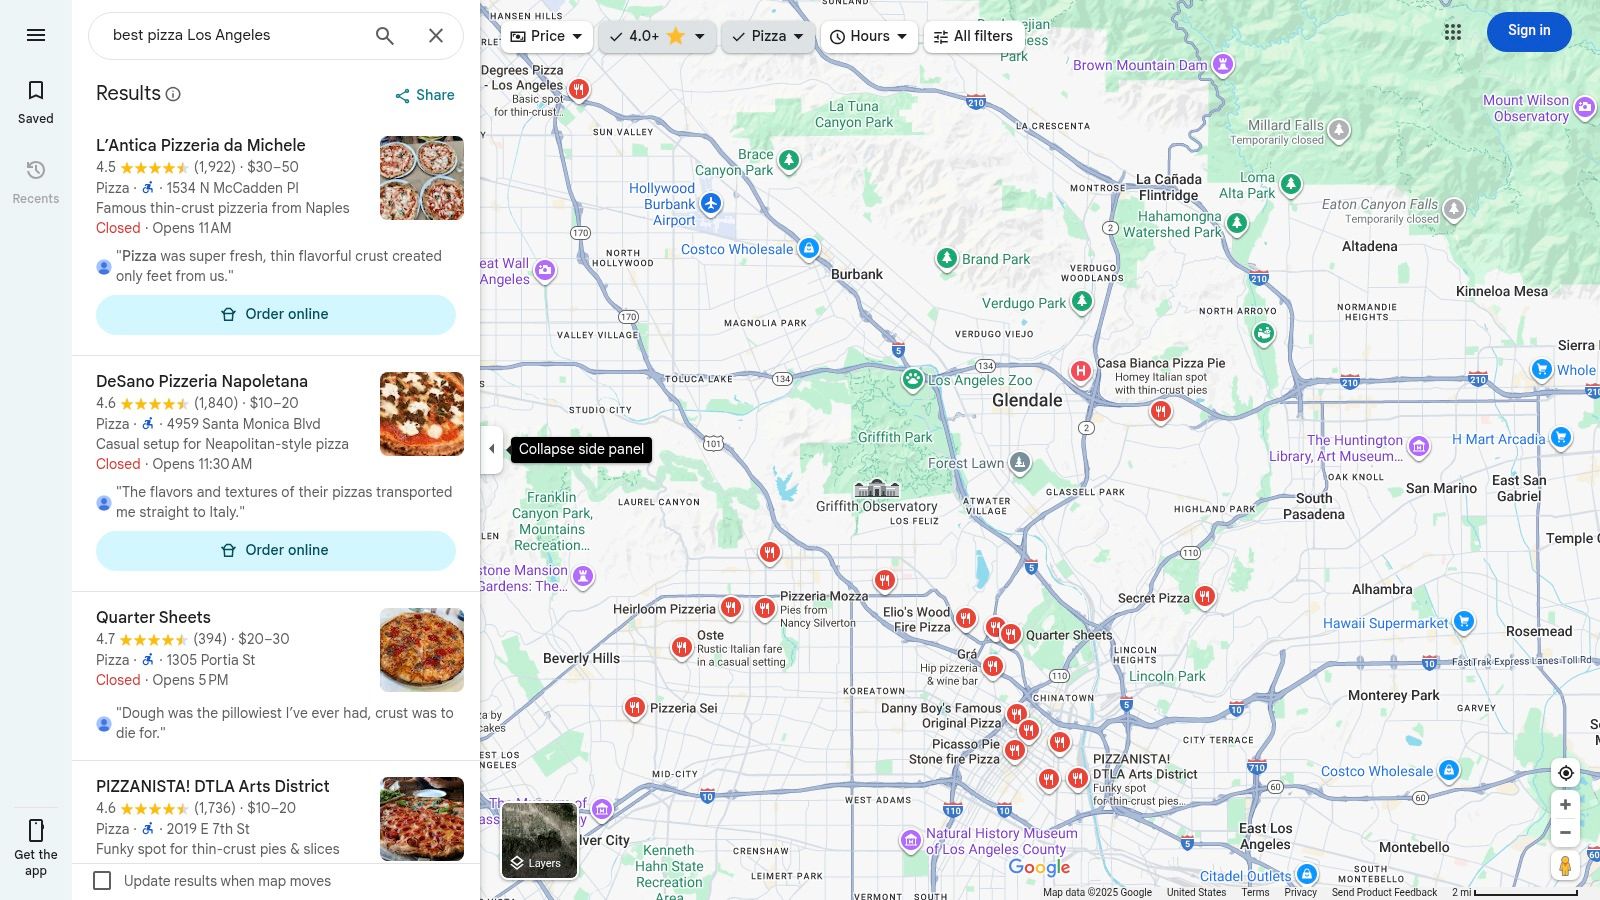The image size is (1600, 900).
Task: Open the Price filter dropdown
Action: [547, 36]
